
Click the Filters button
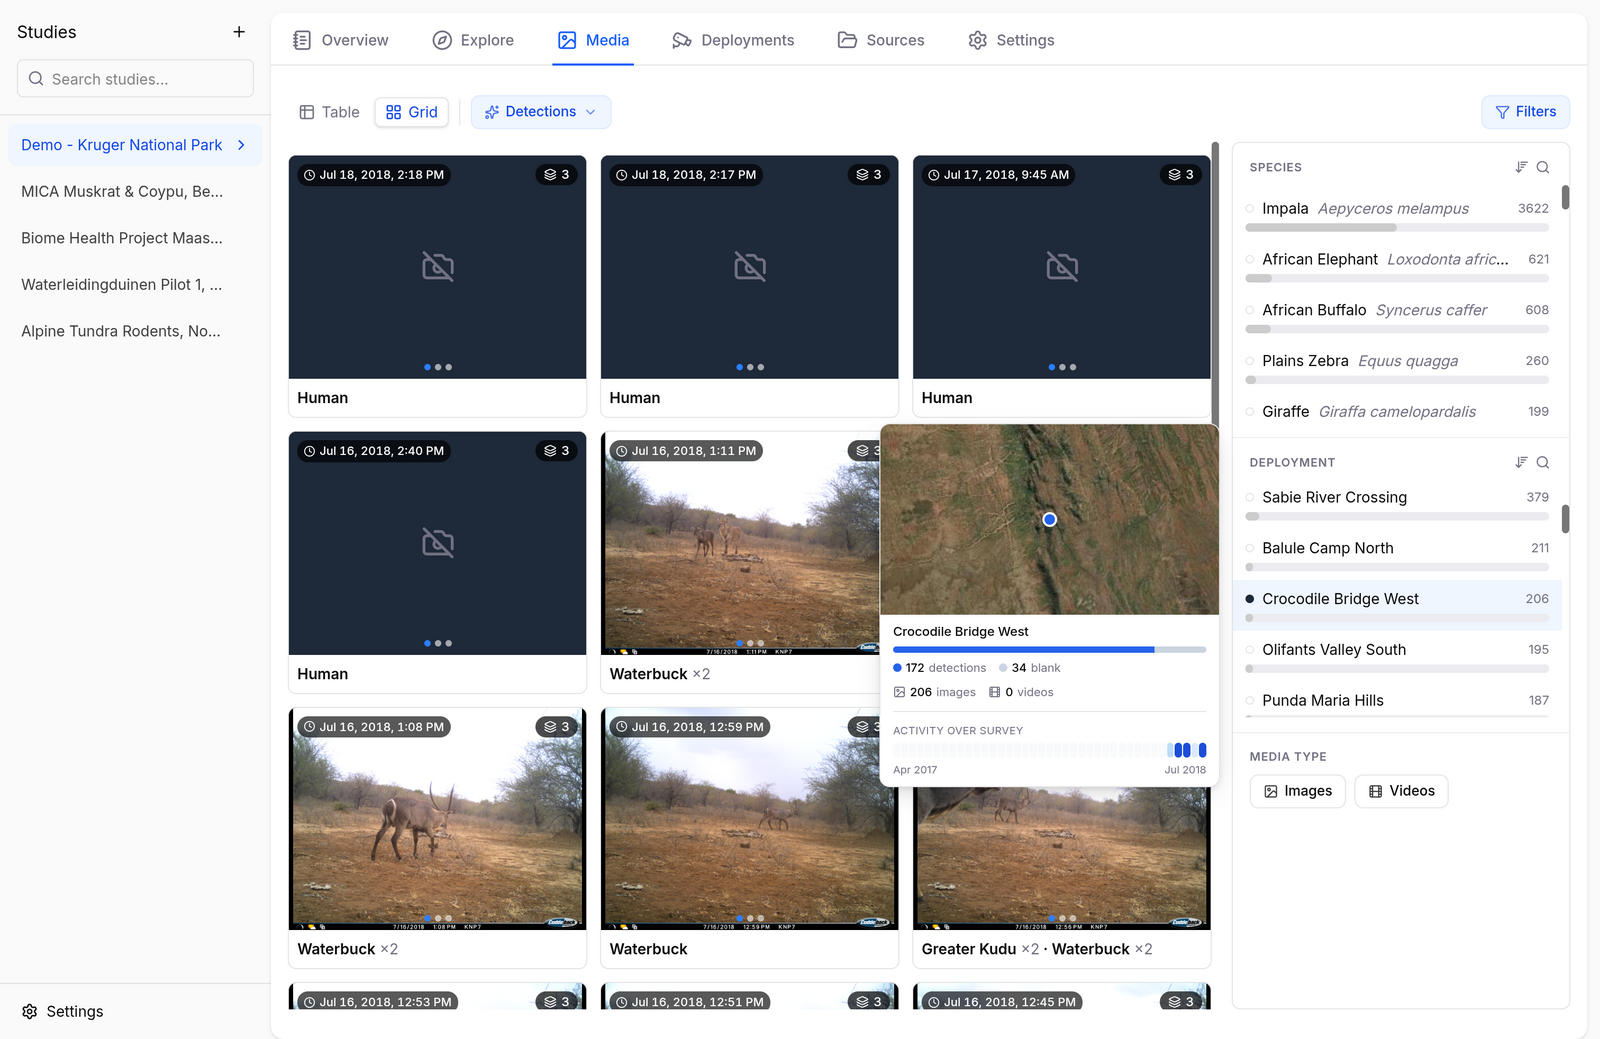coord(1525,112)
